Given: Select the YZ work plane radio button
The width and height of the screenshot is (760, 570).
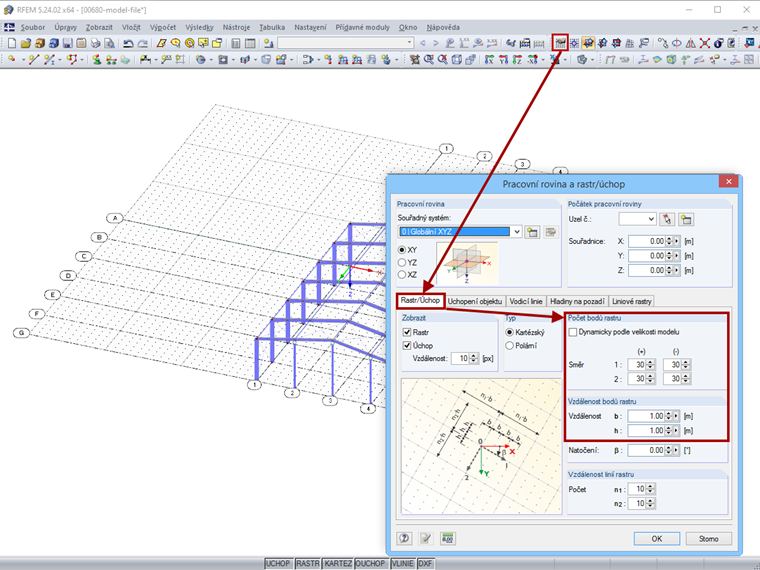Looking at the screenshot, I should (402, 262).
